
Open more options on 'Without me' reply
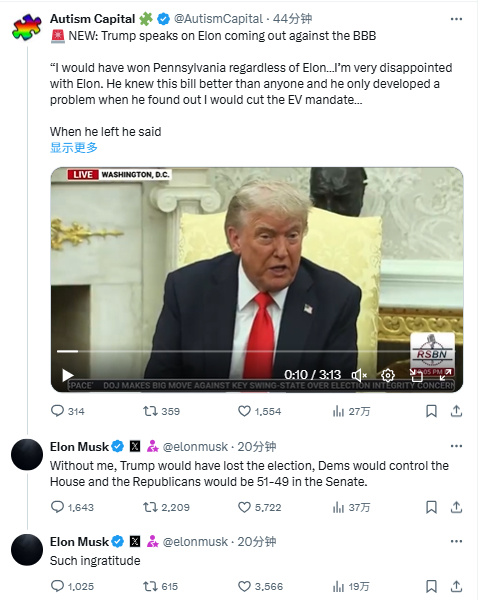[456, 446]
